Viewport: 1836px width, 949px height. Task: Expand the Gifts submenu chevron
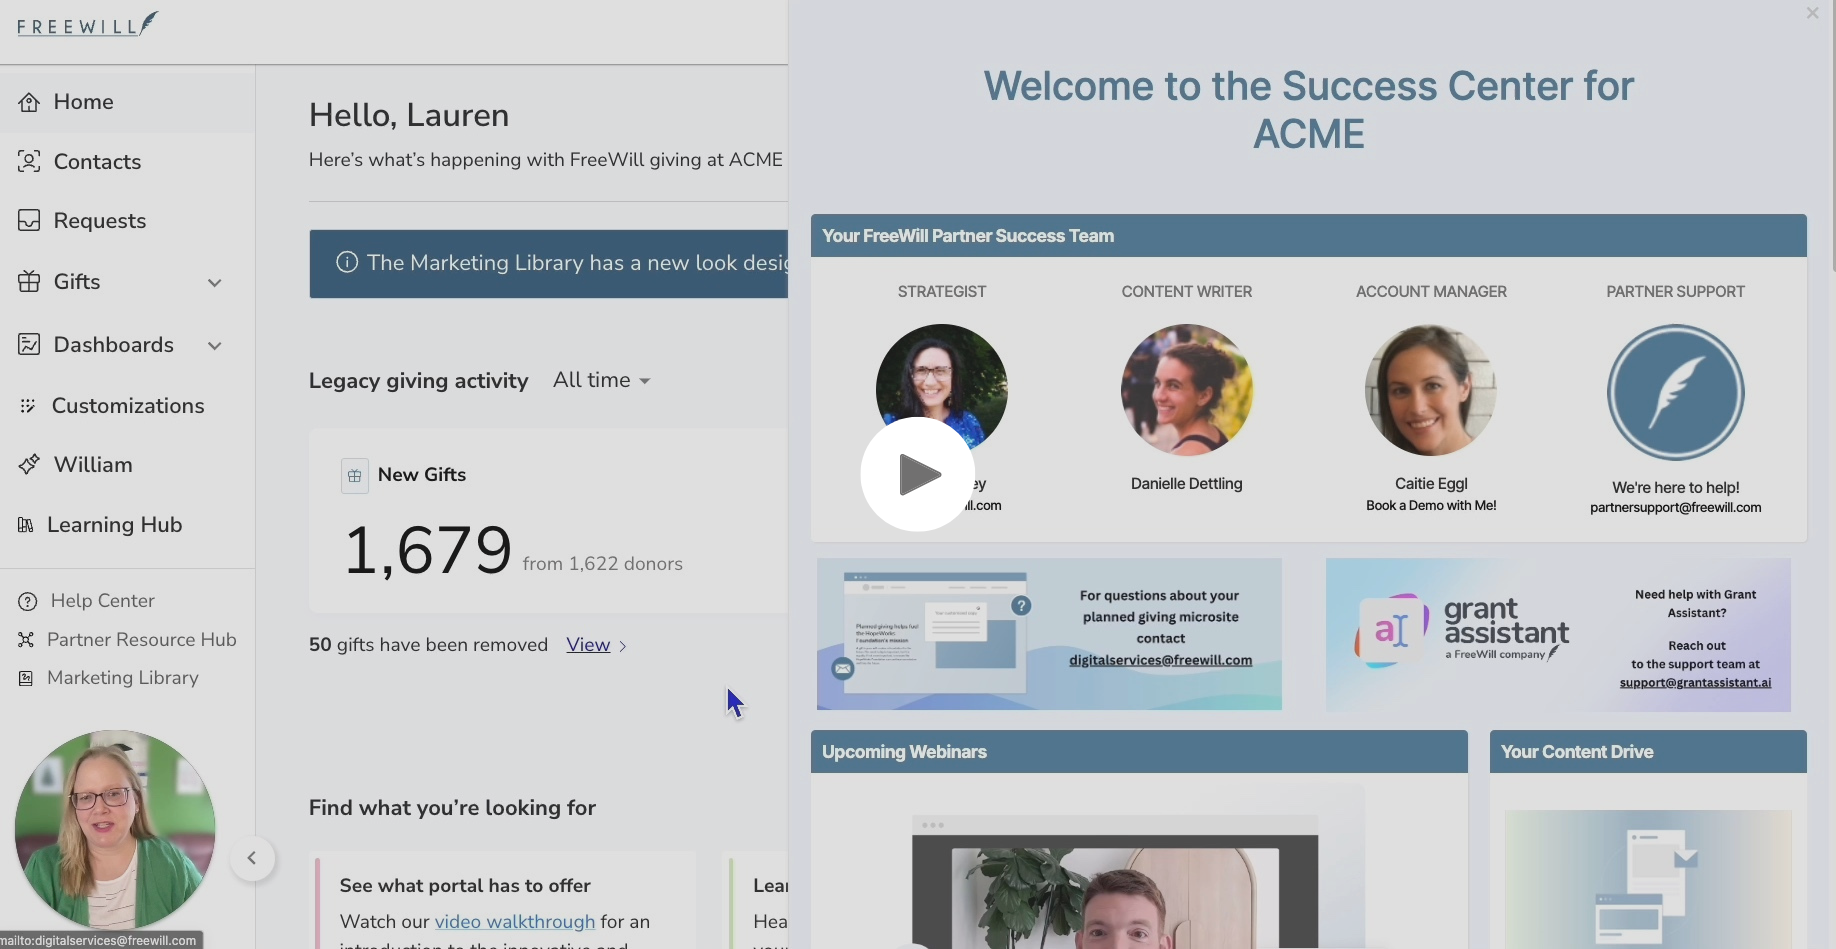[215, 283]
